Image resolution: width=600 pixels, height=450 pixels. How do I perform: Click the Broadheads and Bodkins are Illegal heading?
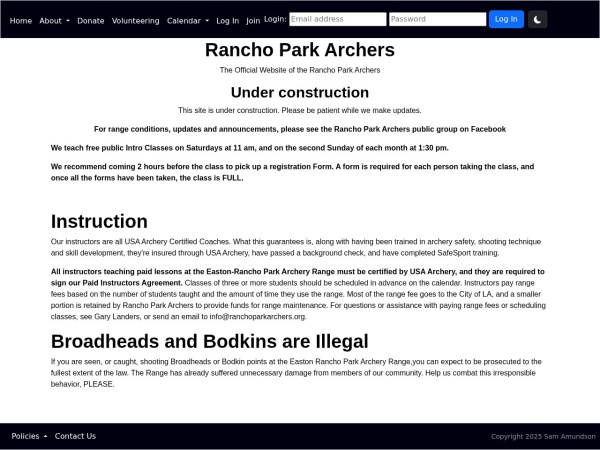point(209,341)
